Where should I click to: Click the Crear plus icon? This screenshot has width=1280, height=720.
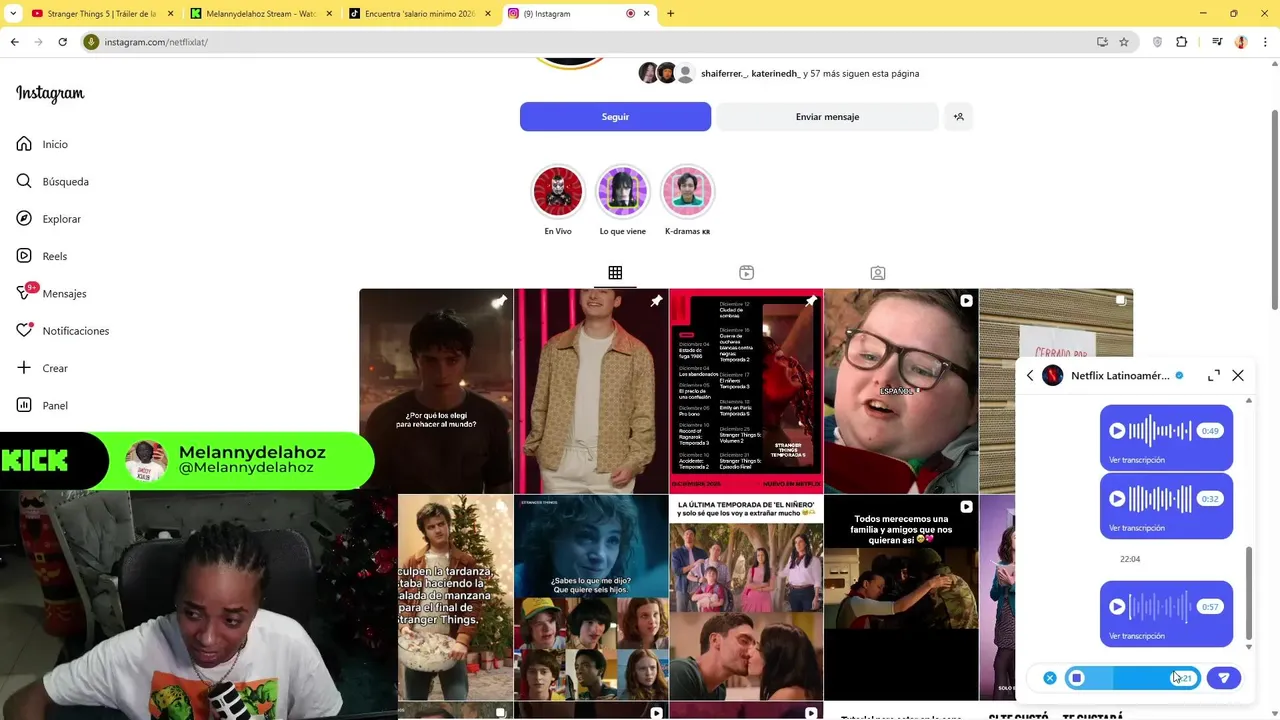[x=24, y=368]
